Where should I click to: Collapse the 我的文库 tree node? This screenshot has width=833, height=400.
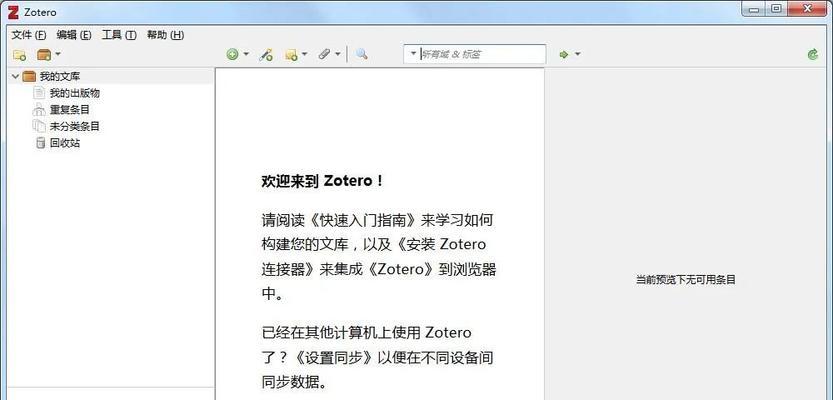[15, 76]
